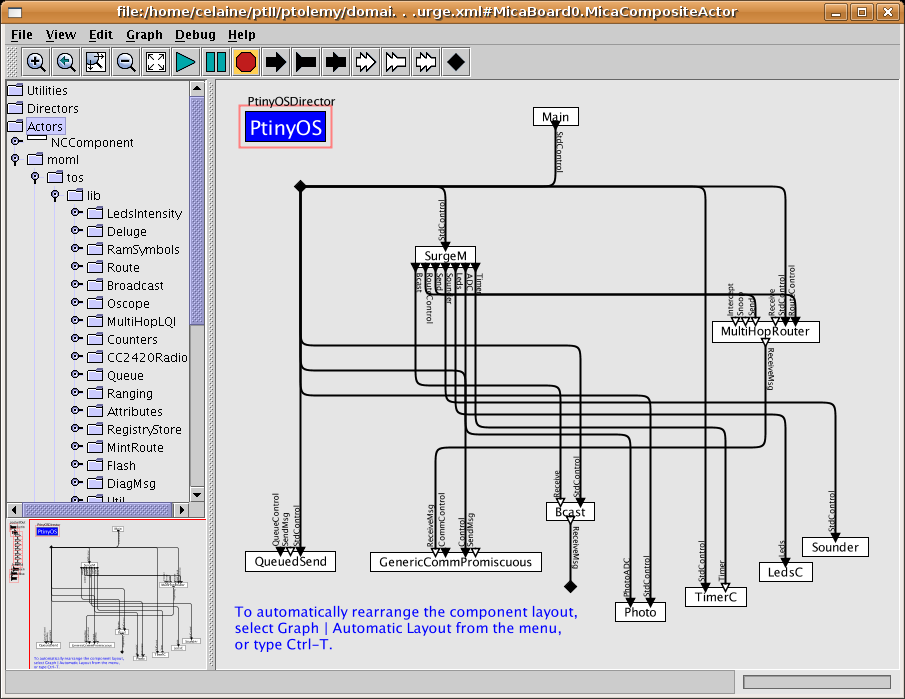The image size is (905, 699).
Task: Collapse the moml tree node
Action: click(x=16, y=159)
